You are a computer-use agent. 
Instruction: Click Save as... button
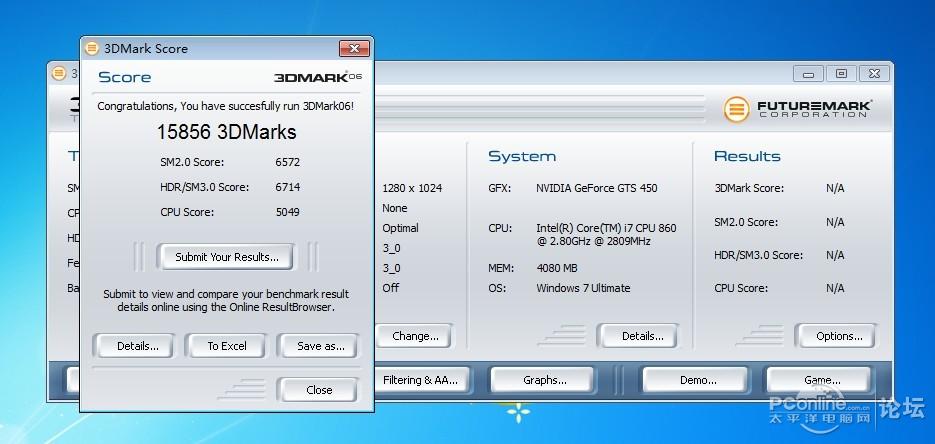click(x=320, y=346)
